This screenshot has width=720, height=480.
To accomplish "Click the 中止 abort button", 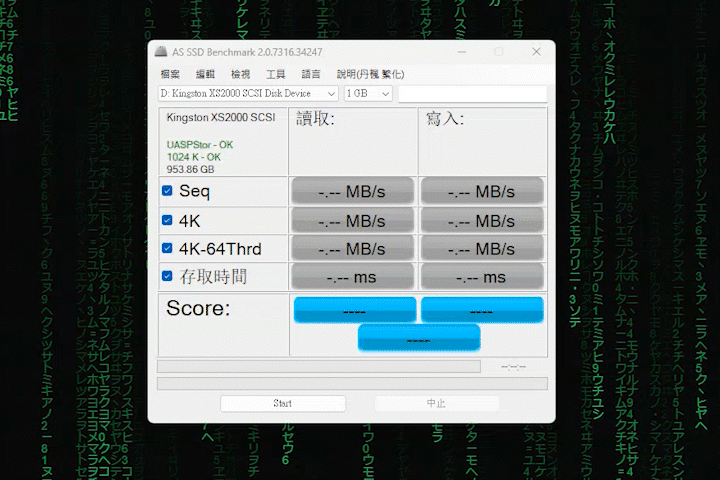I will pos(436,403).
